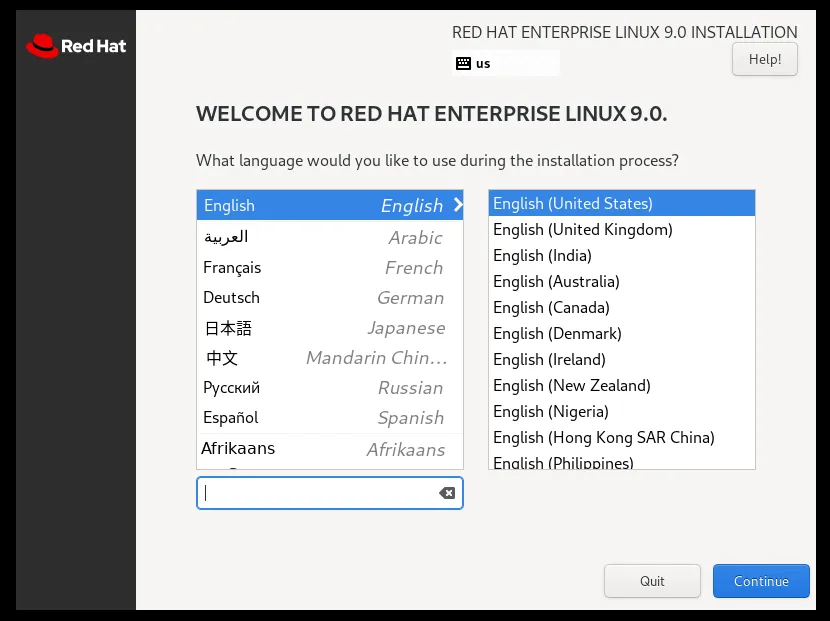Choose Deutsch (German) language

click(x=330, y=298)
